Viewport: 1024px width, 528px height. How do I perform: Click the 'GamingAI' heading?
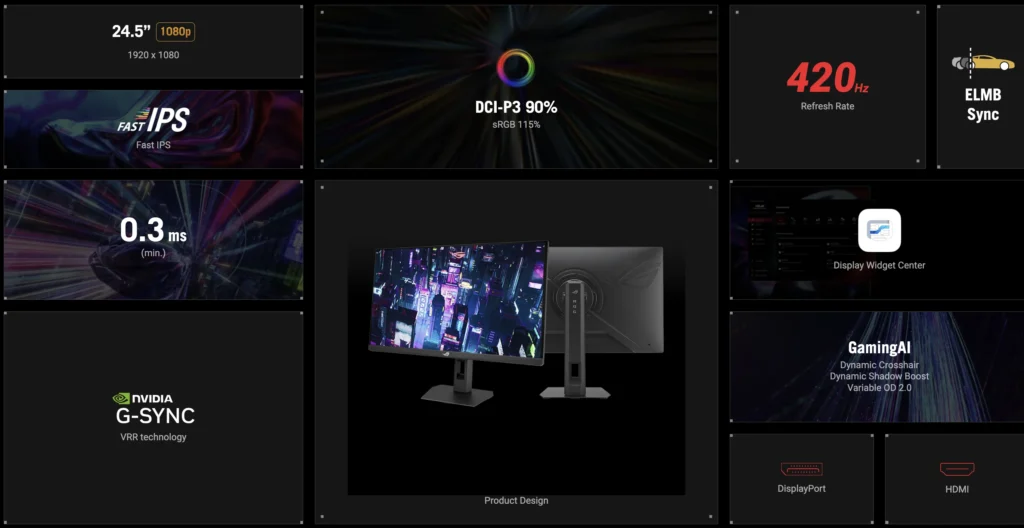879,347
